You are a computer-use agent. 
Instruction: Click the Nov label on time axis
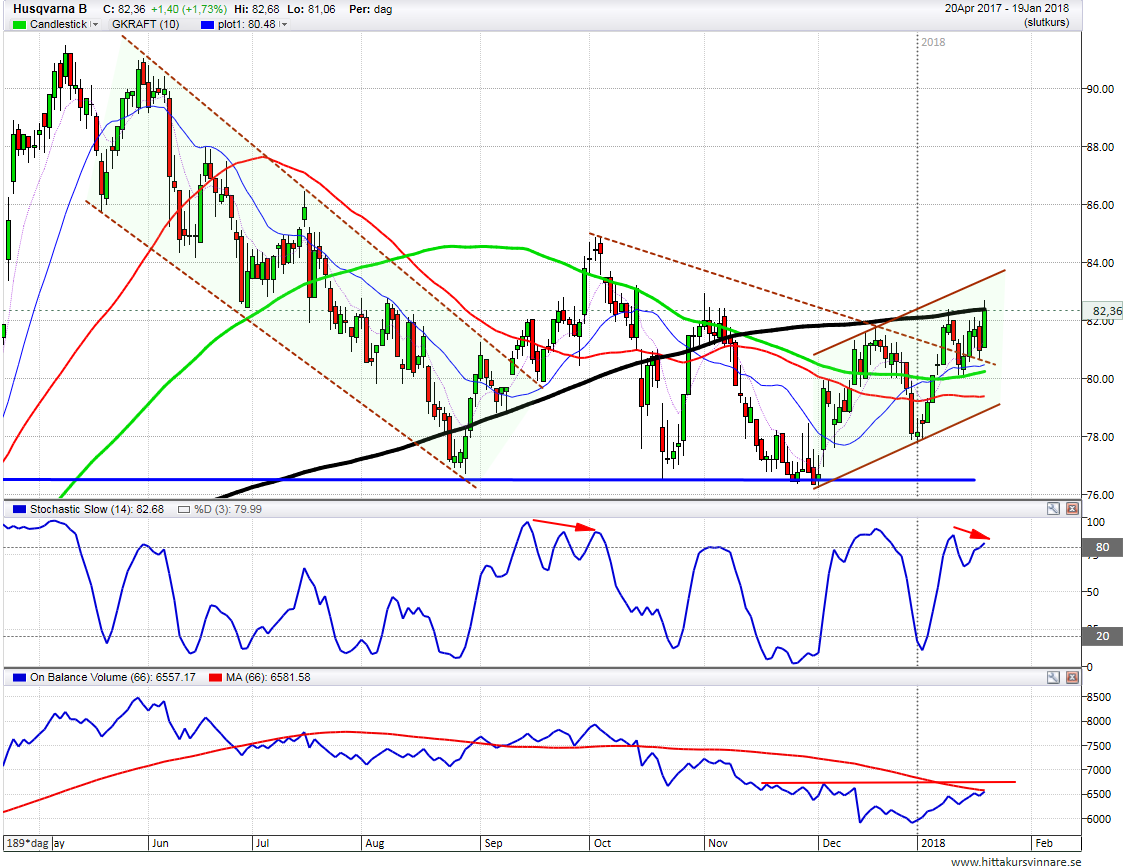718,843
